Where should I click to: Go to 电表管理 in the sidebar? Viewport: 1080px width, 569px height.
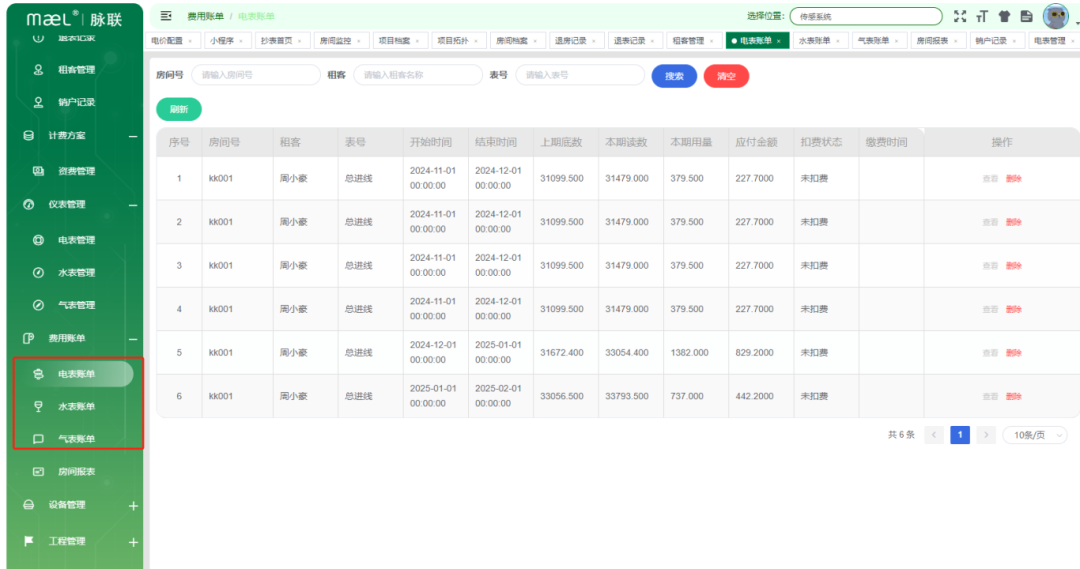click(76, 240)
